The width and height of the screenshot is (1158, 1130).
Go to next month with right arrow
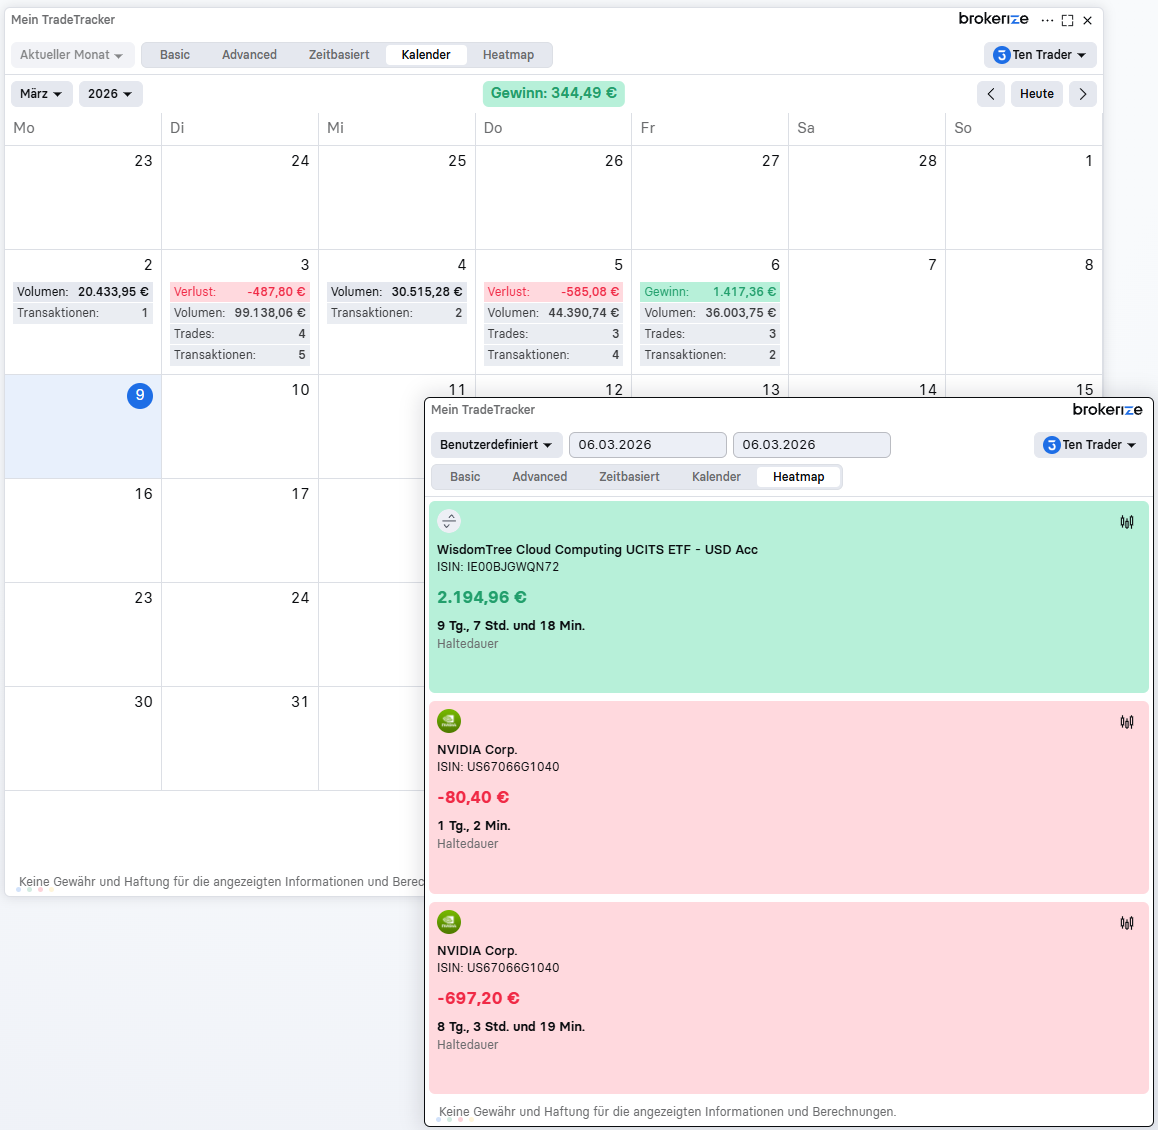click(x=1082, y=94)
